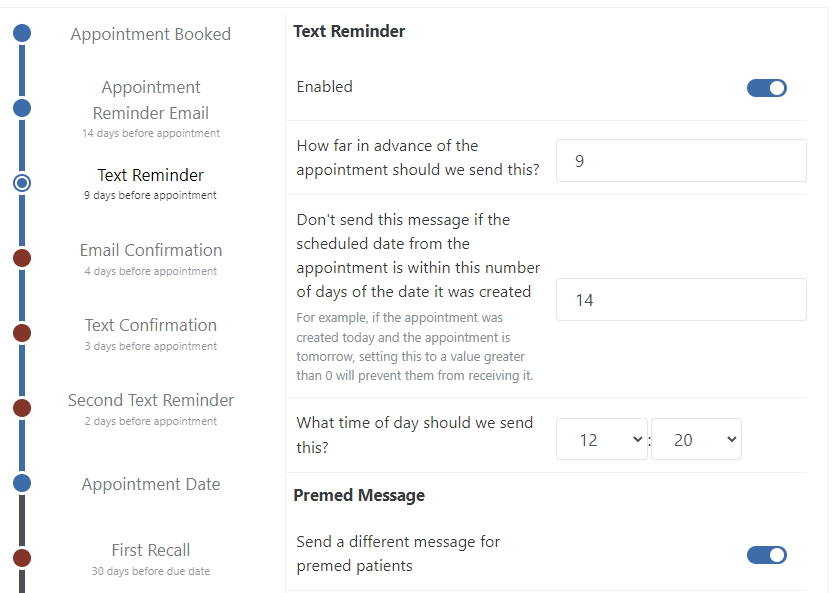
Task: Disable the Text Reminder Enabled toggle
Action: click(x=767, y=87)
